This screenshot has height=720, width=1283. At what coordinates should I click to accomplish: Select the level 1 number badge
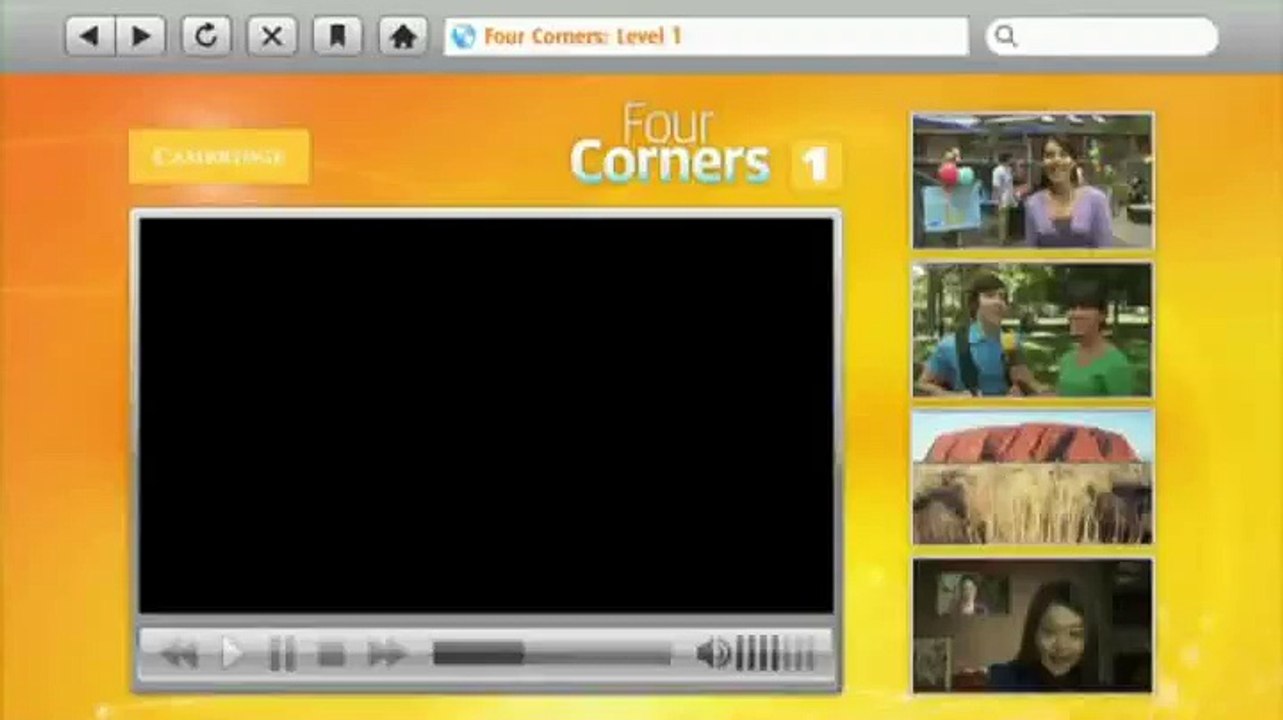tap(816, 164)
